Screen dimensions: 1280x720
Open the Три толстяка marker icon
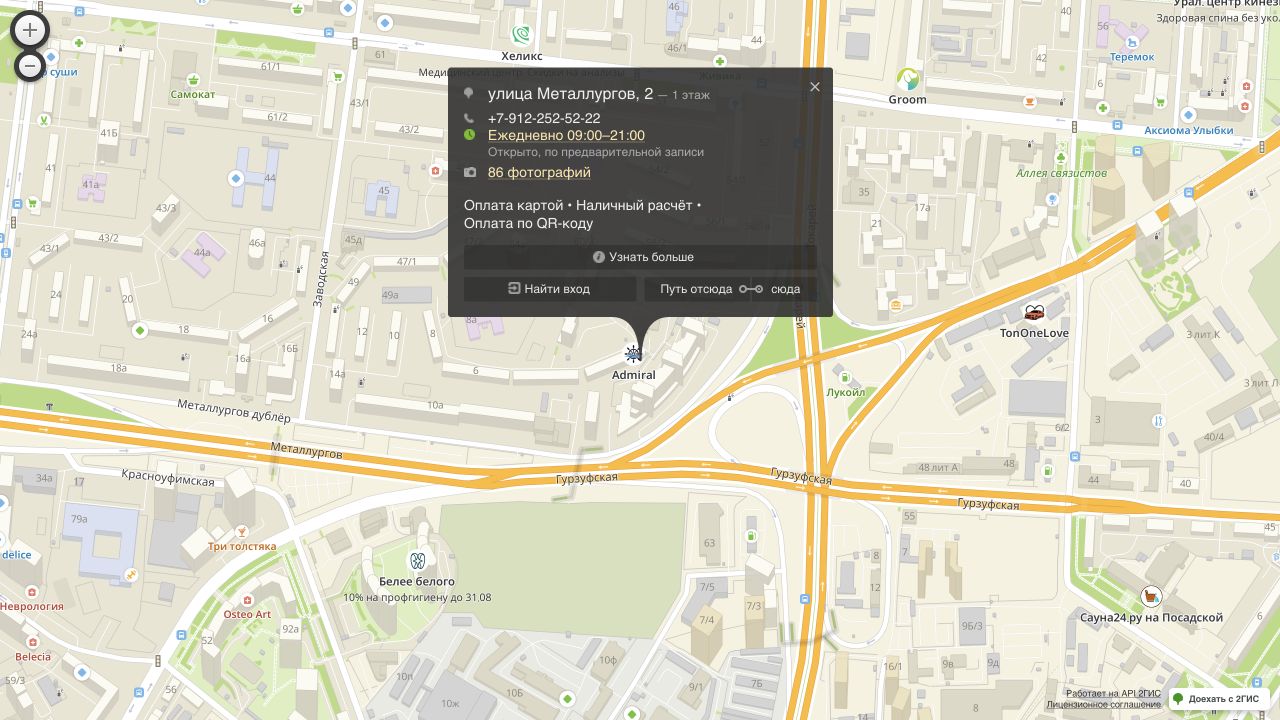(x=241, y=531)
